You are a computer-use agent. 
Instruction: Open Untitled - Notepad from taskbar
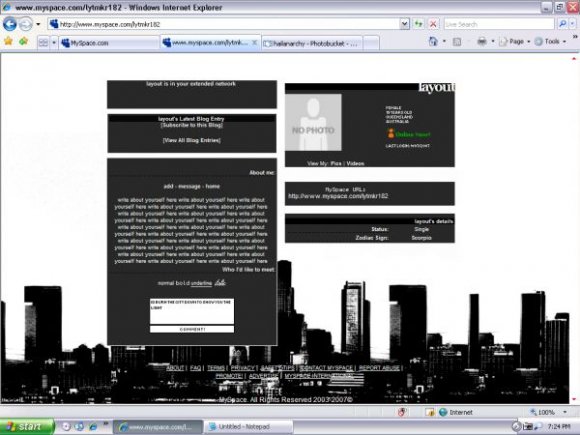point(248,427)
